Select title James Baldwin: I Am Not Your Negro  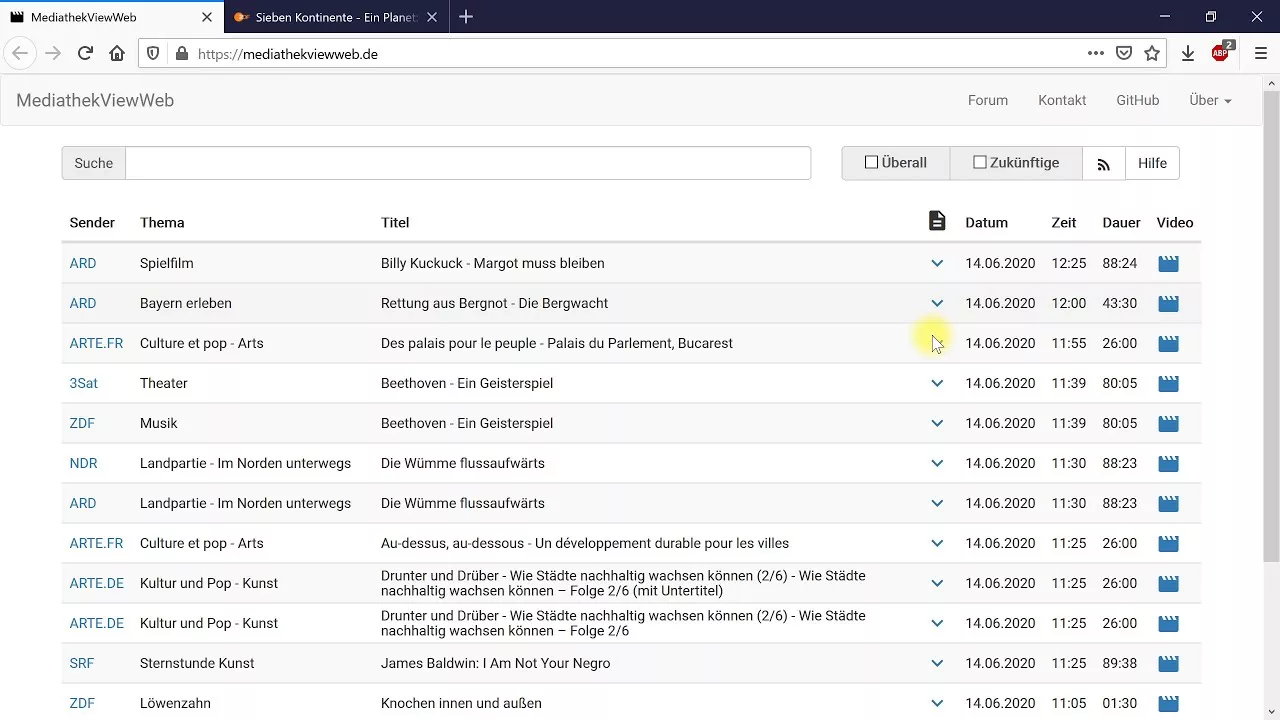click(495, 664)
